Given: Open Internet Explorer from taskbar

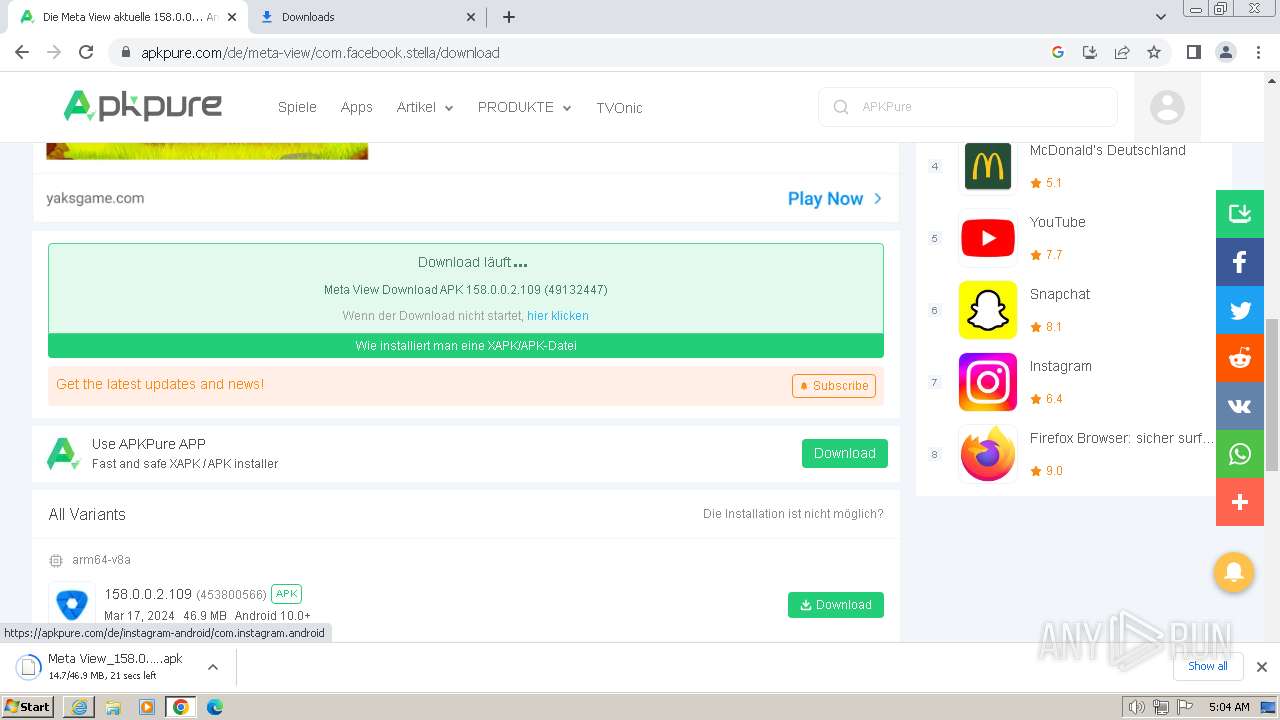Looking at the screenshot, I should [x=79, y=707].
